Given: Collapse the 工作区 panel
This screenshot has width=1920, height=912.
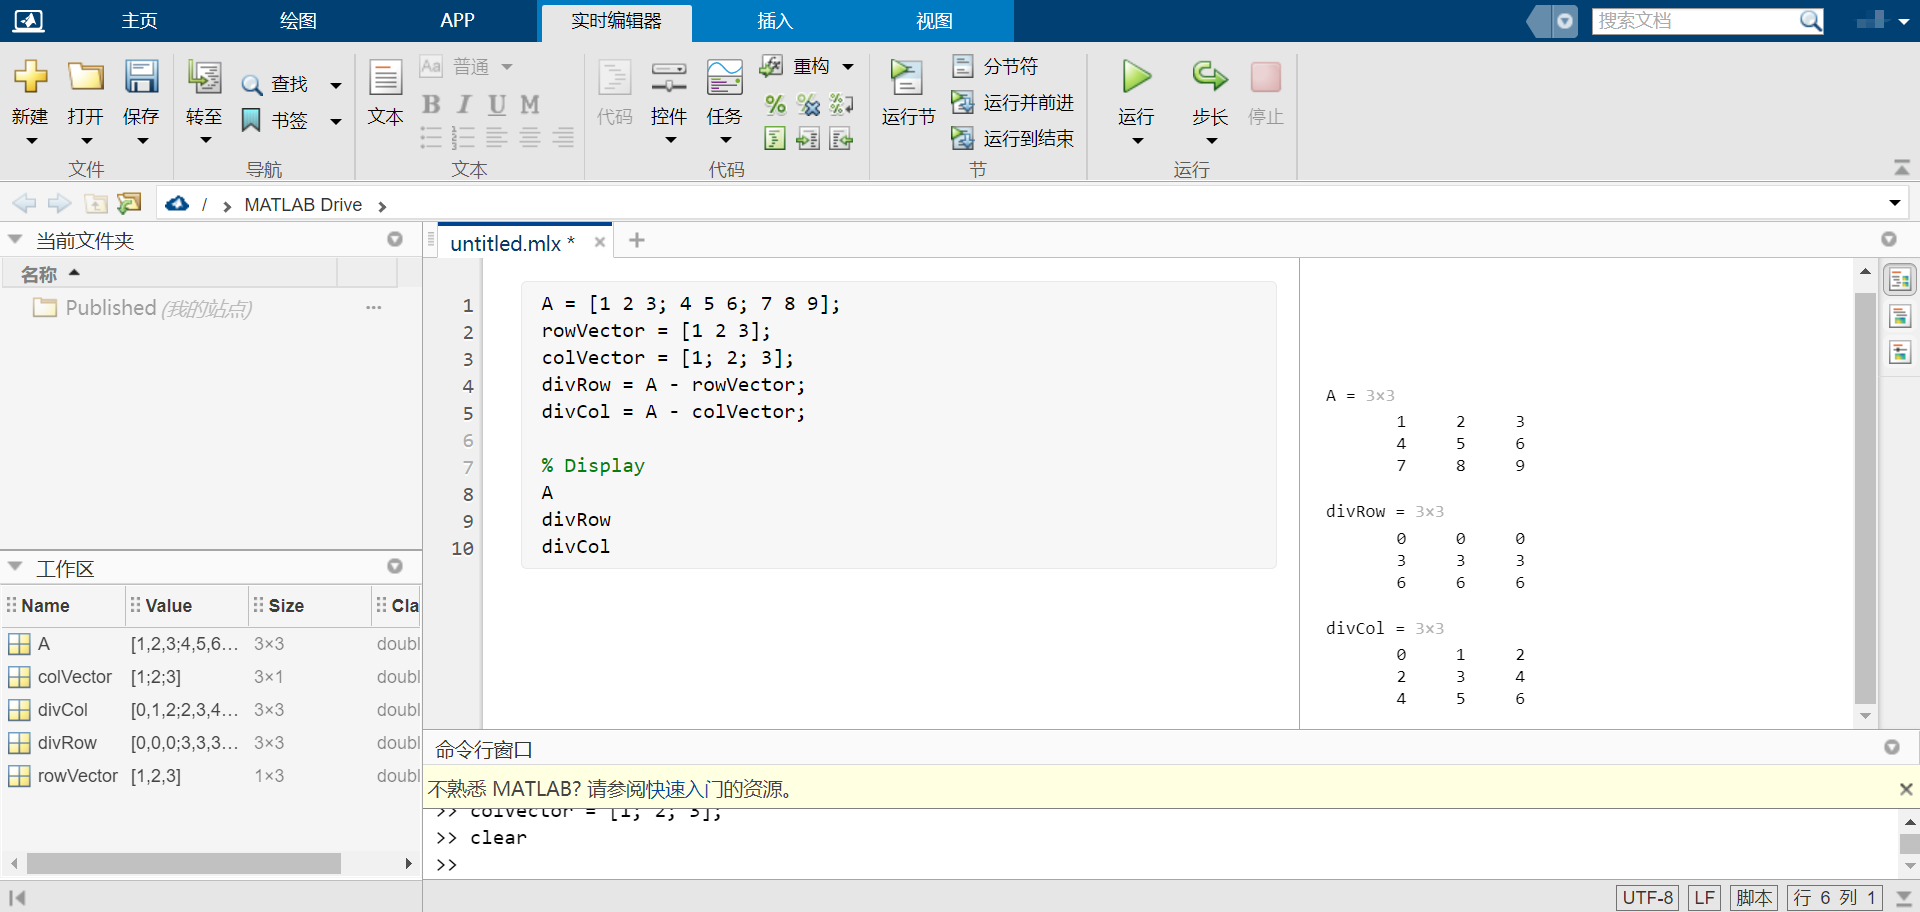Looking at the screenshot, I should (x=15, y=566).
